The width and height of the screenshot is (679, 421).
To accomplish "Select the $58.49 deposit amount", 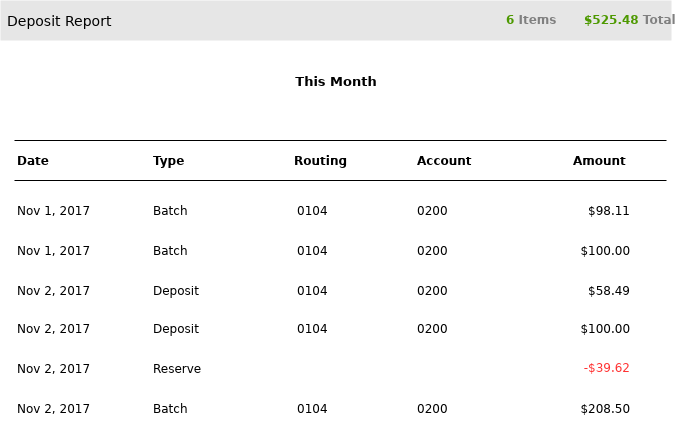I will click(x=608, y=291).
